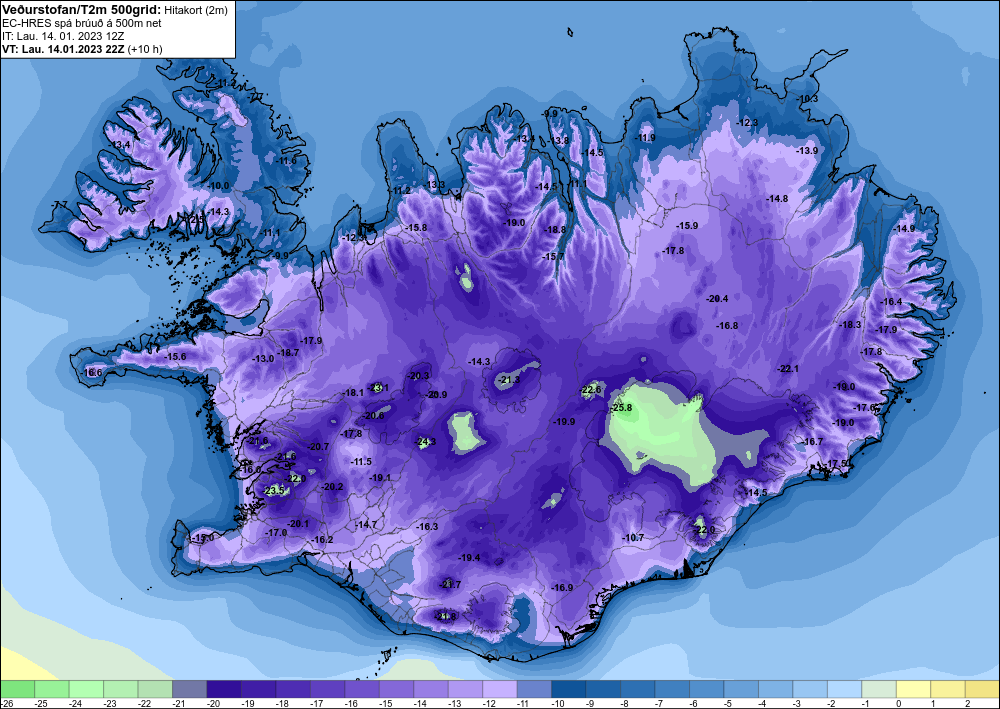
Task: Click the -15.7 temperature label
Action: tap(554, 257)
